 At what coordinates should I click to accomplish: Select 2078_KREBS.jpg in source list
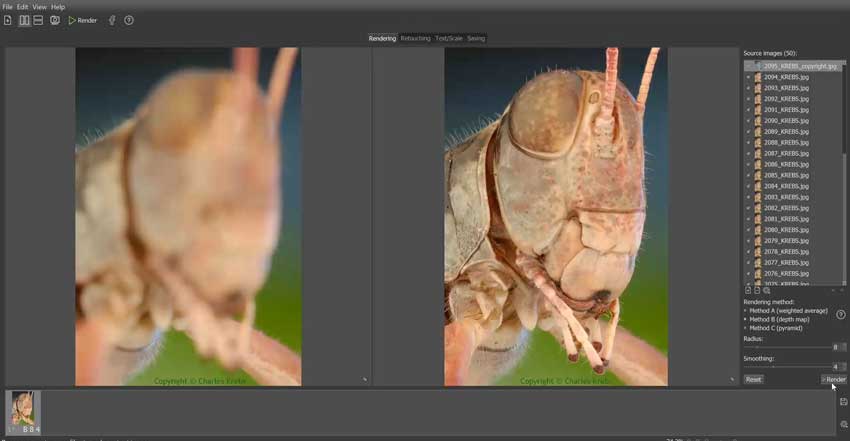[786, 252]
